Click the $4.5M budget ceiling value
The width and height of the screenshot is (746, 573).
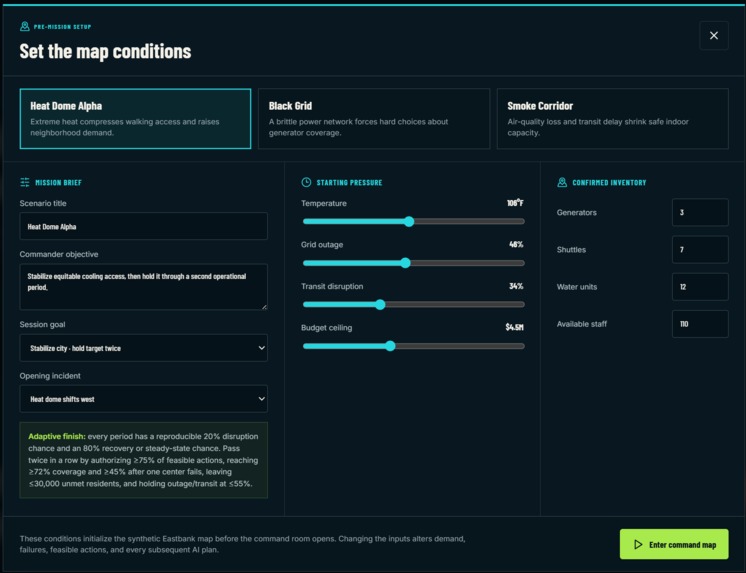pyautogui.click(x=514, y=327)
